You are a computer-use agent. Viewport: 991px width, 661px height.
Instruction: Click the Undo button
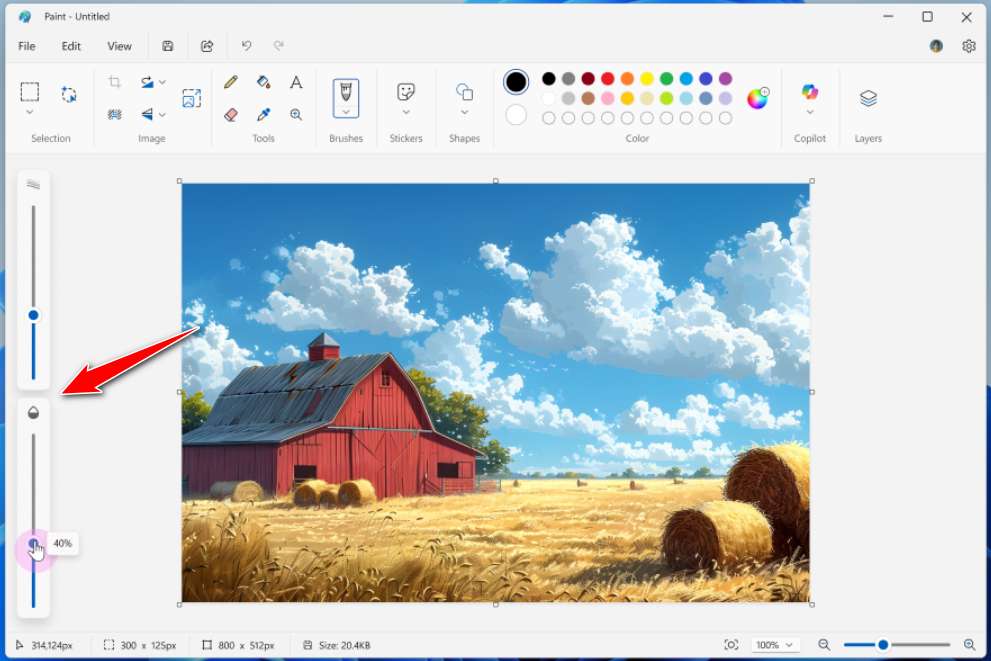[x=246, y=46]
